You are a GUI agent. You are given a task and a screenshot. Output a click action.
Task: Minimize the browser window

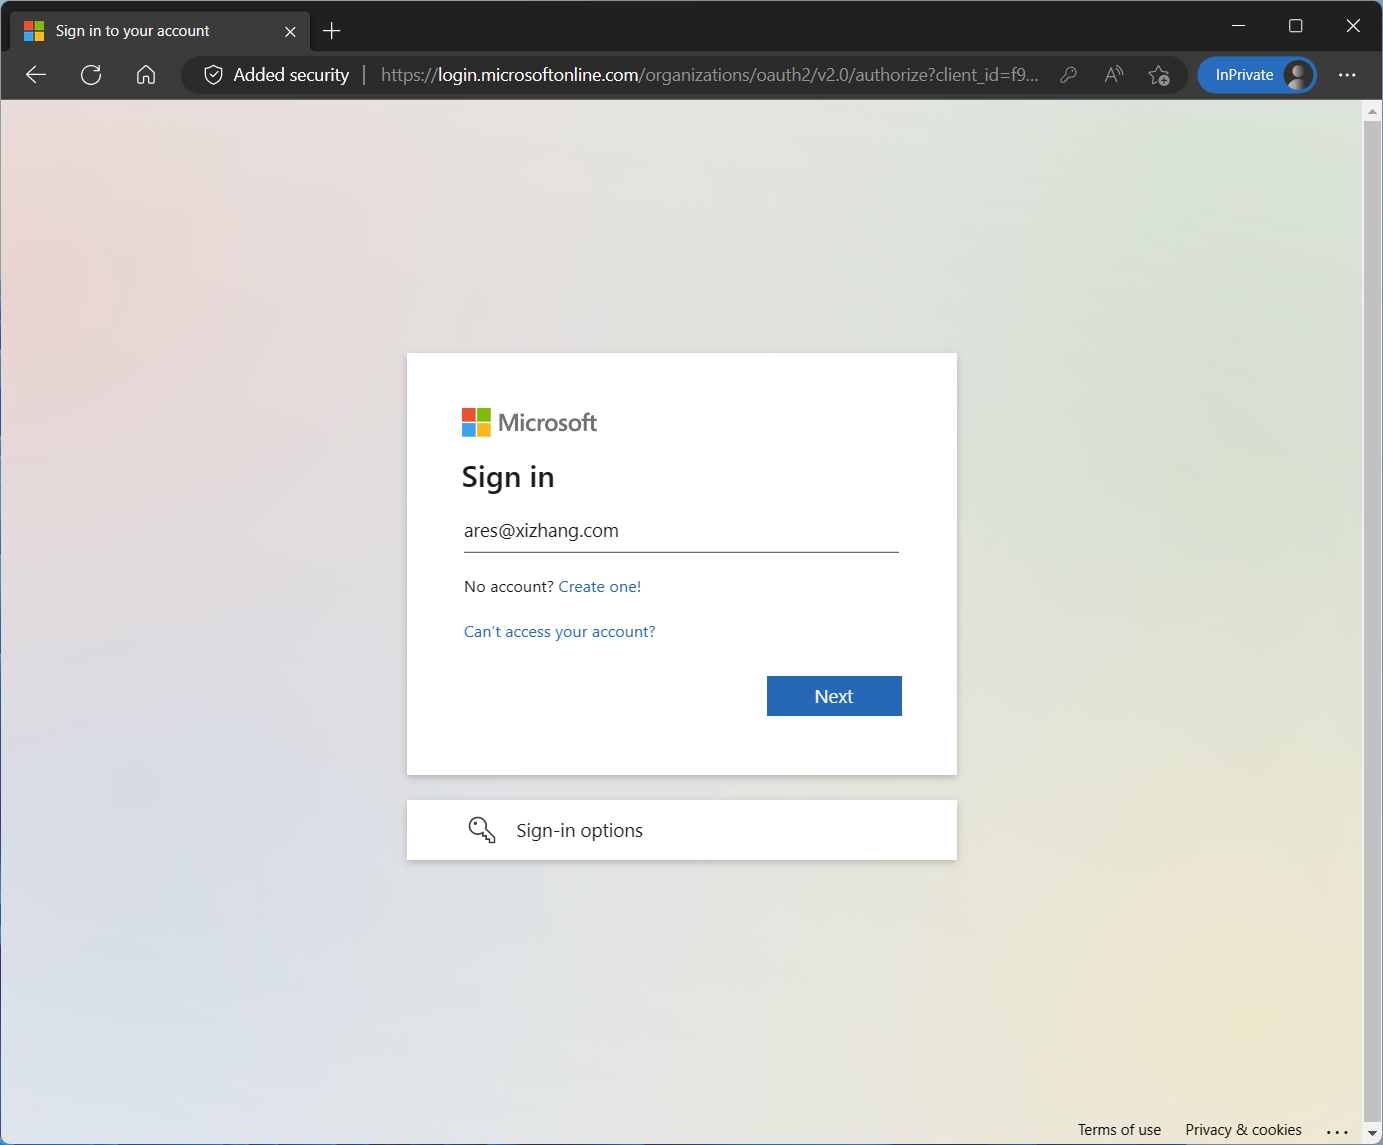[1238, 26]
